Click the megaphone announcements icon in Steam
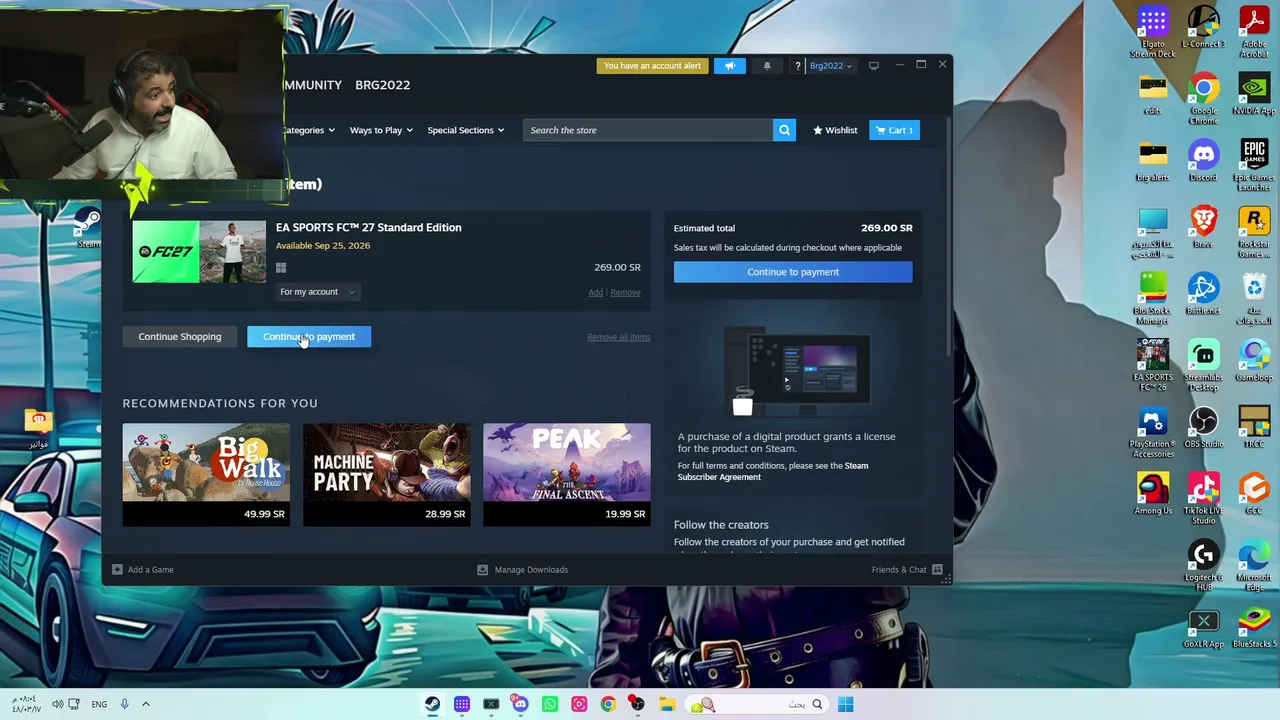 (730, 66)
